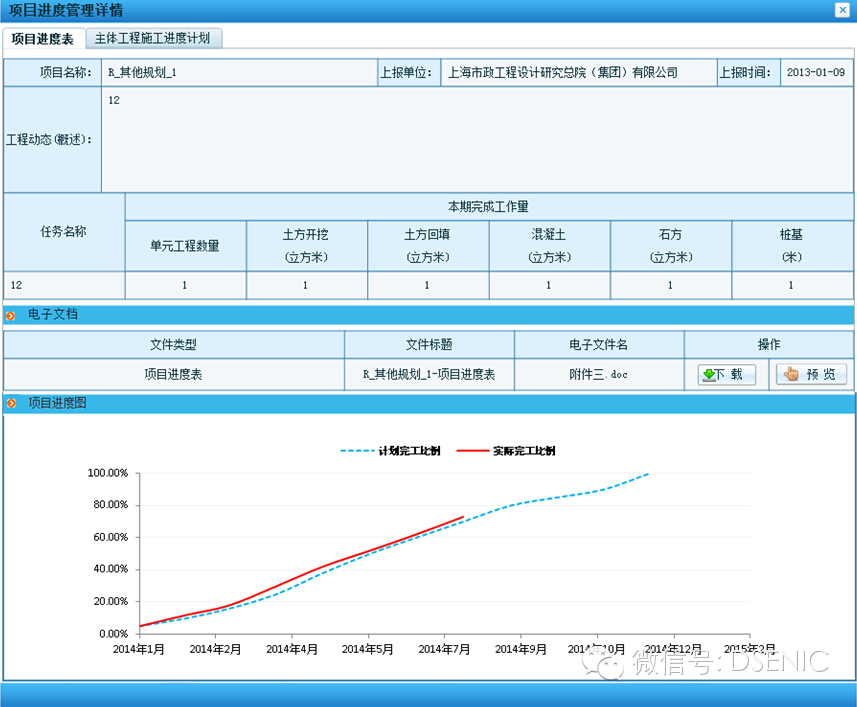
Task: Click the 预览 button to preview the document
Action: [811, 375]
